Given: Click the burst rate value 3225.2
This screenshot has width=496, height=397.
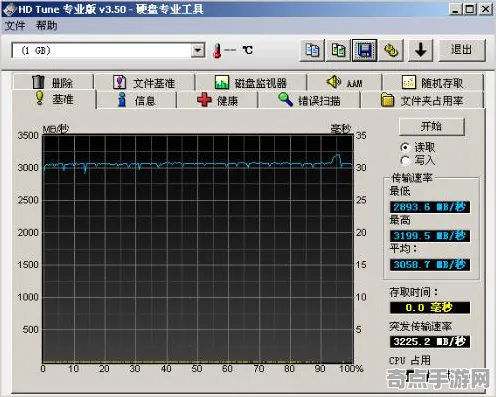Looking at the screenshot, I should point(430,342).
